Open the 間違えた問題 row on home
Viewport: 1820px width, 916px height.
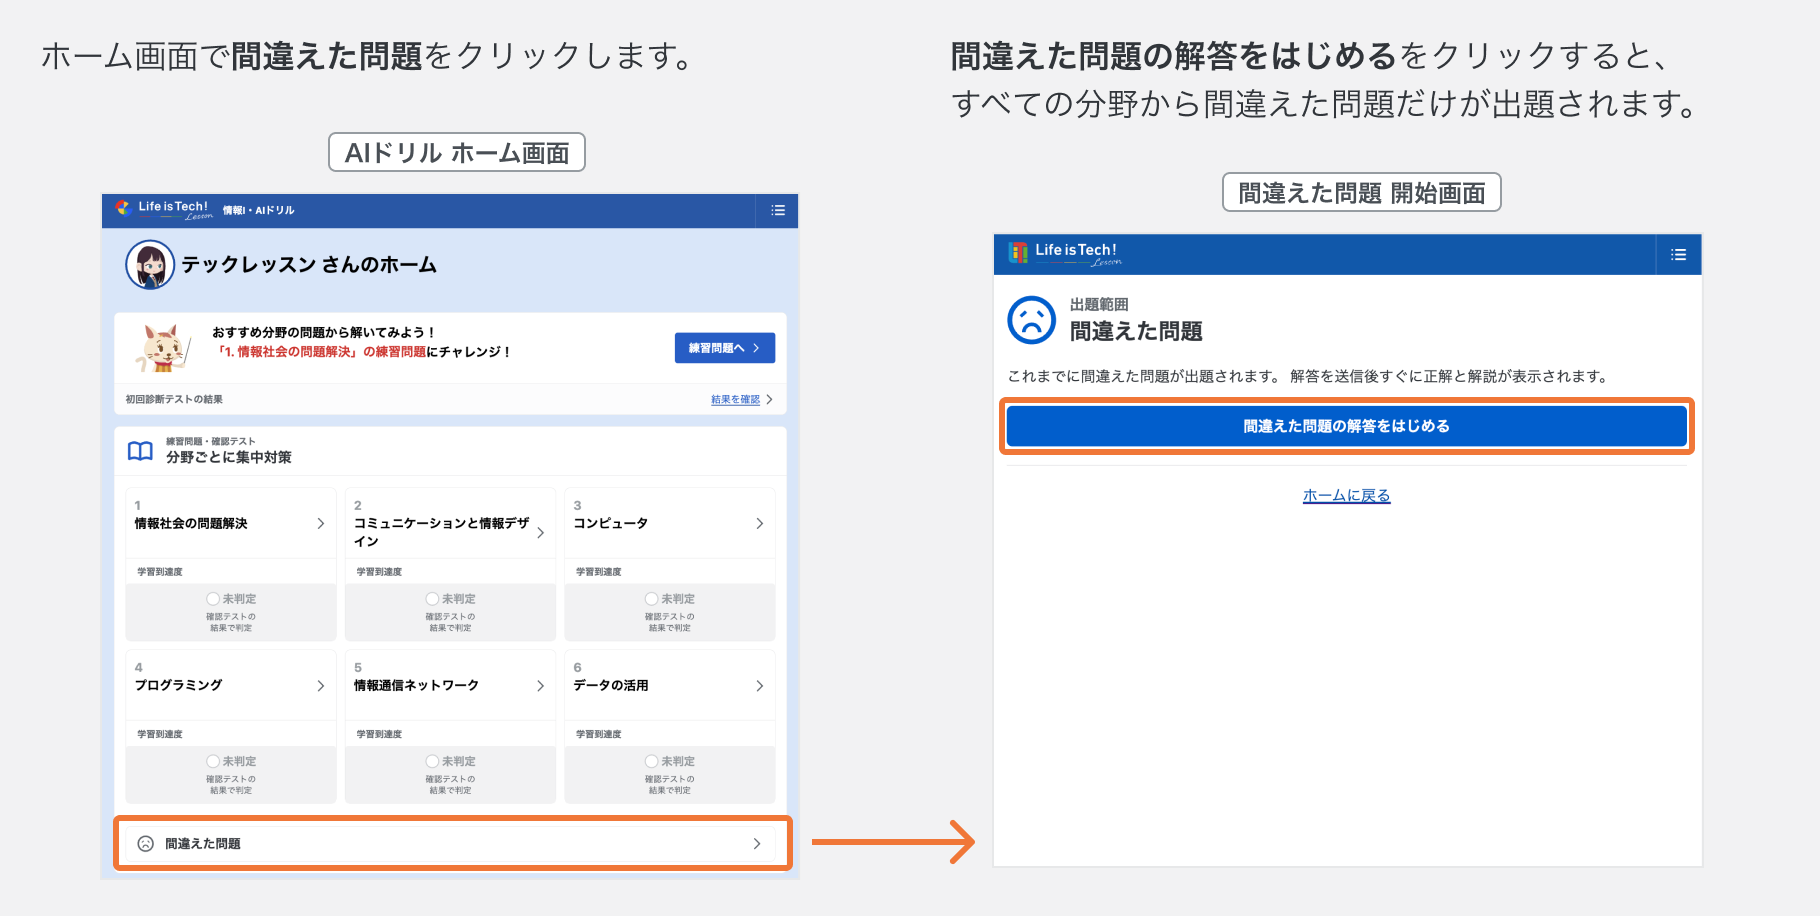[x=452, y=844]
